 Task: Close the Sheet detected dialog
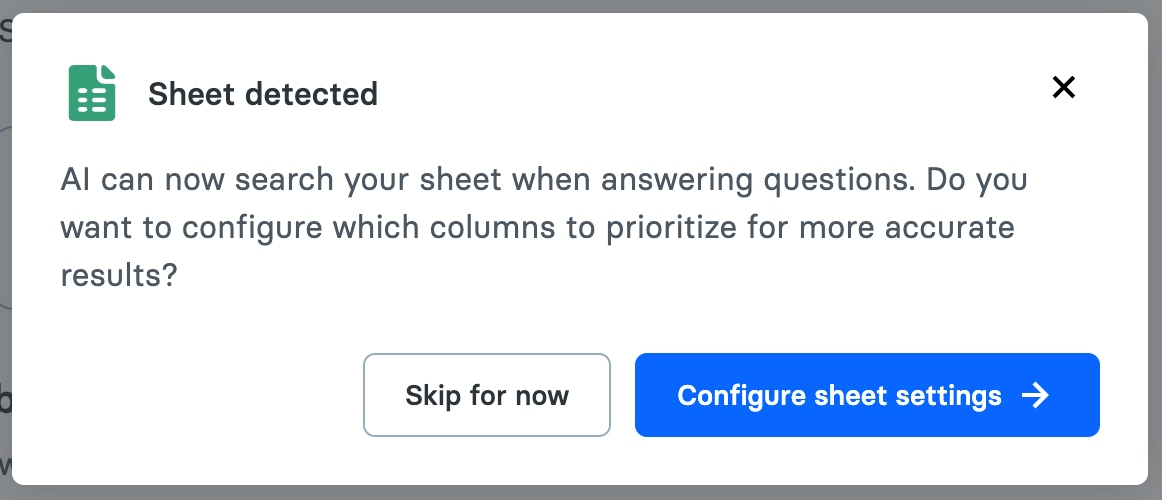(1063, 88)
